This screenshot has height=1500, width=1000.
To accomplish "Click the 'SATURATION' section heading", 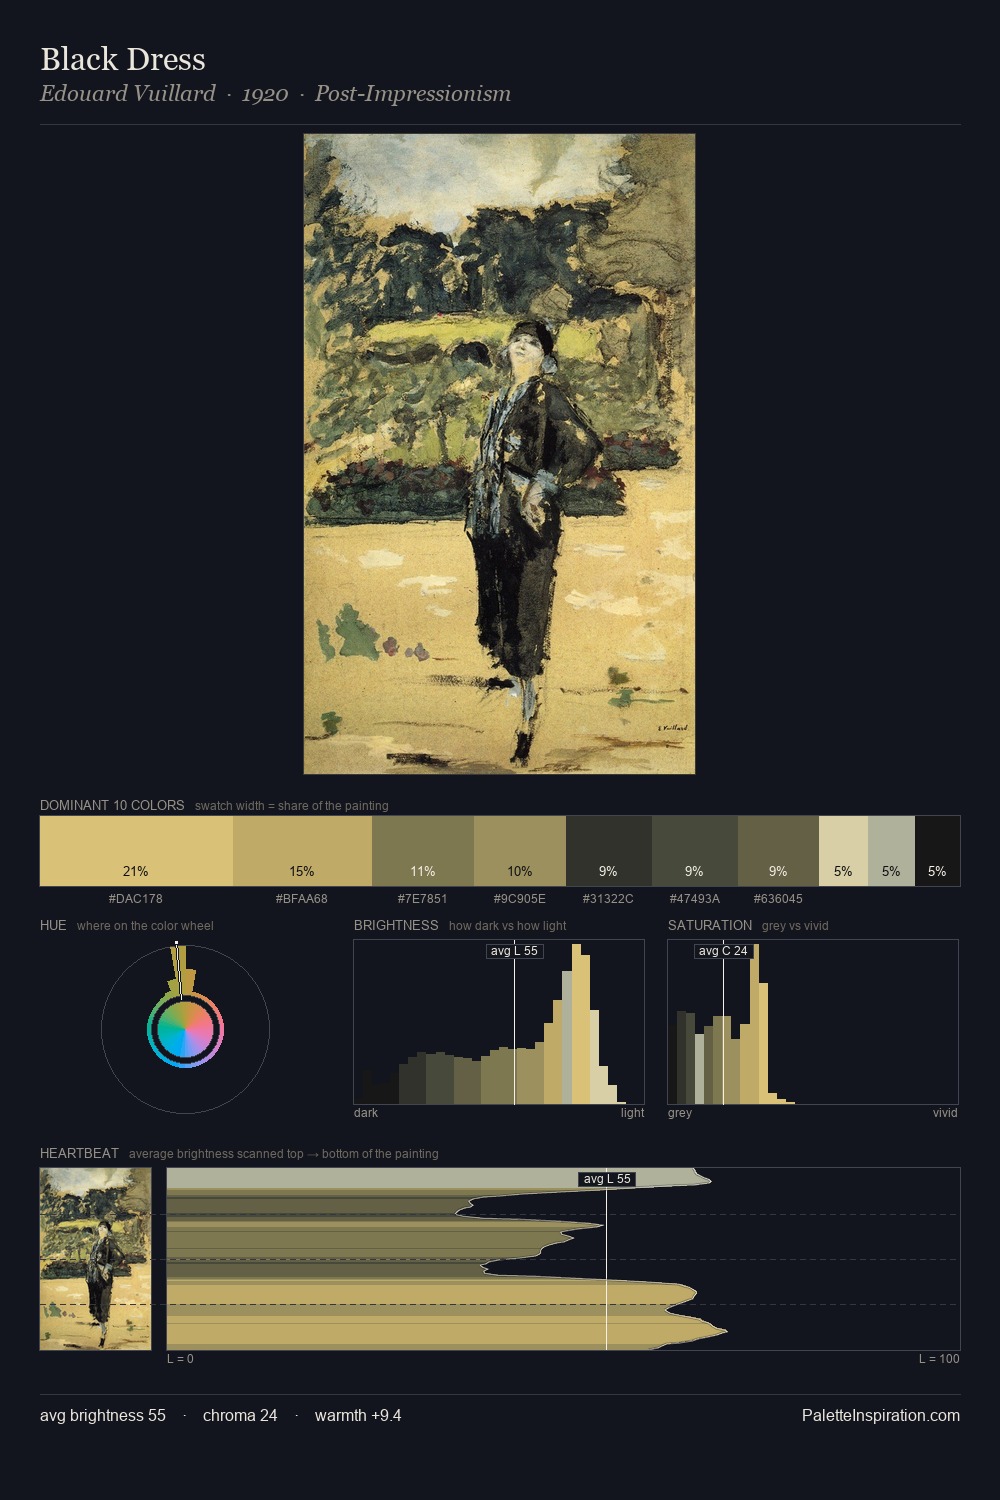I will click(710, 925).
